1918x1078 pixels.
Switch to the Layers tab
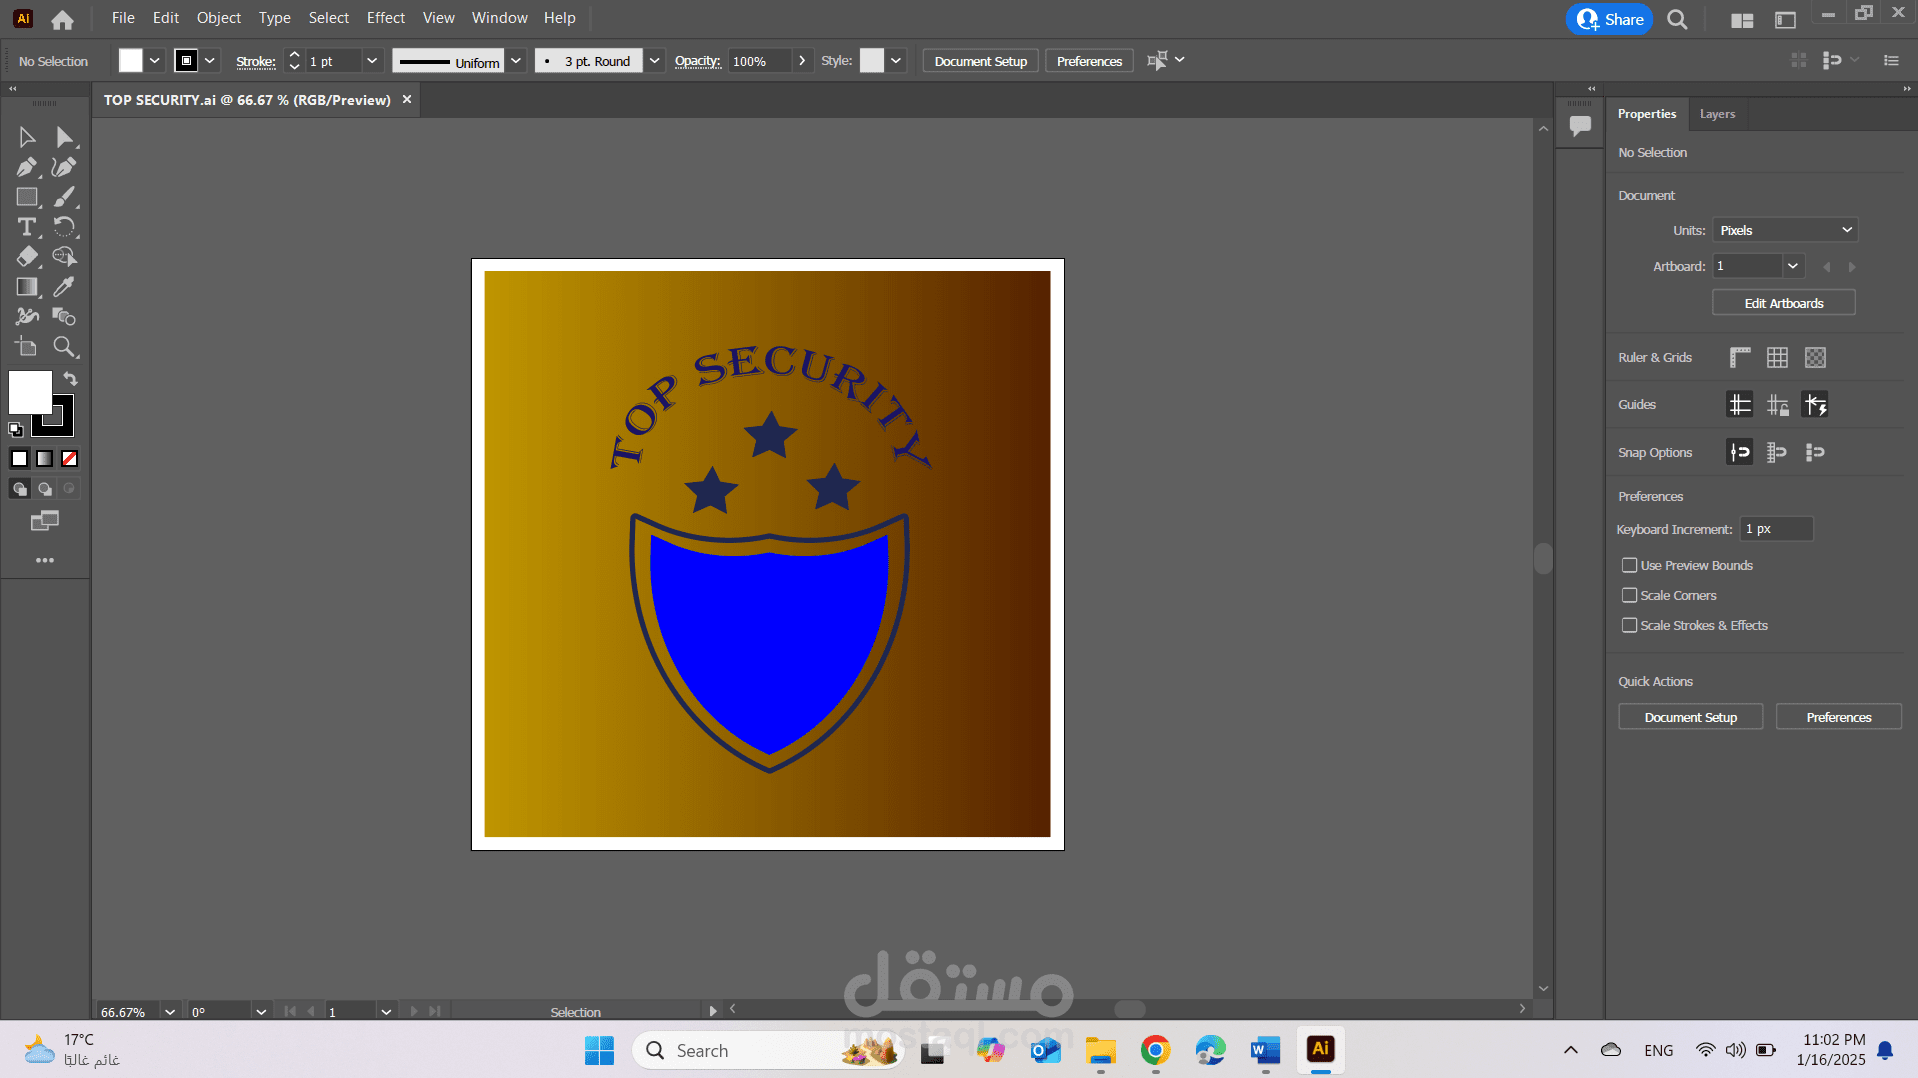pyautogui.click(x=1717, y=114)
